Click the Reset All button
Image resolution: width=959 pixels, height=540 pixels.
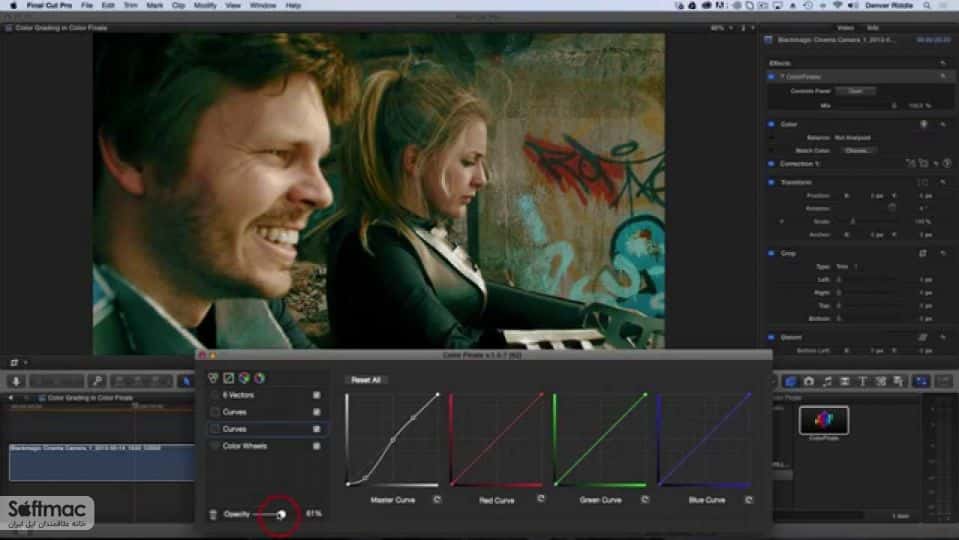[x=366, y=380]
